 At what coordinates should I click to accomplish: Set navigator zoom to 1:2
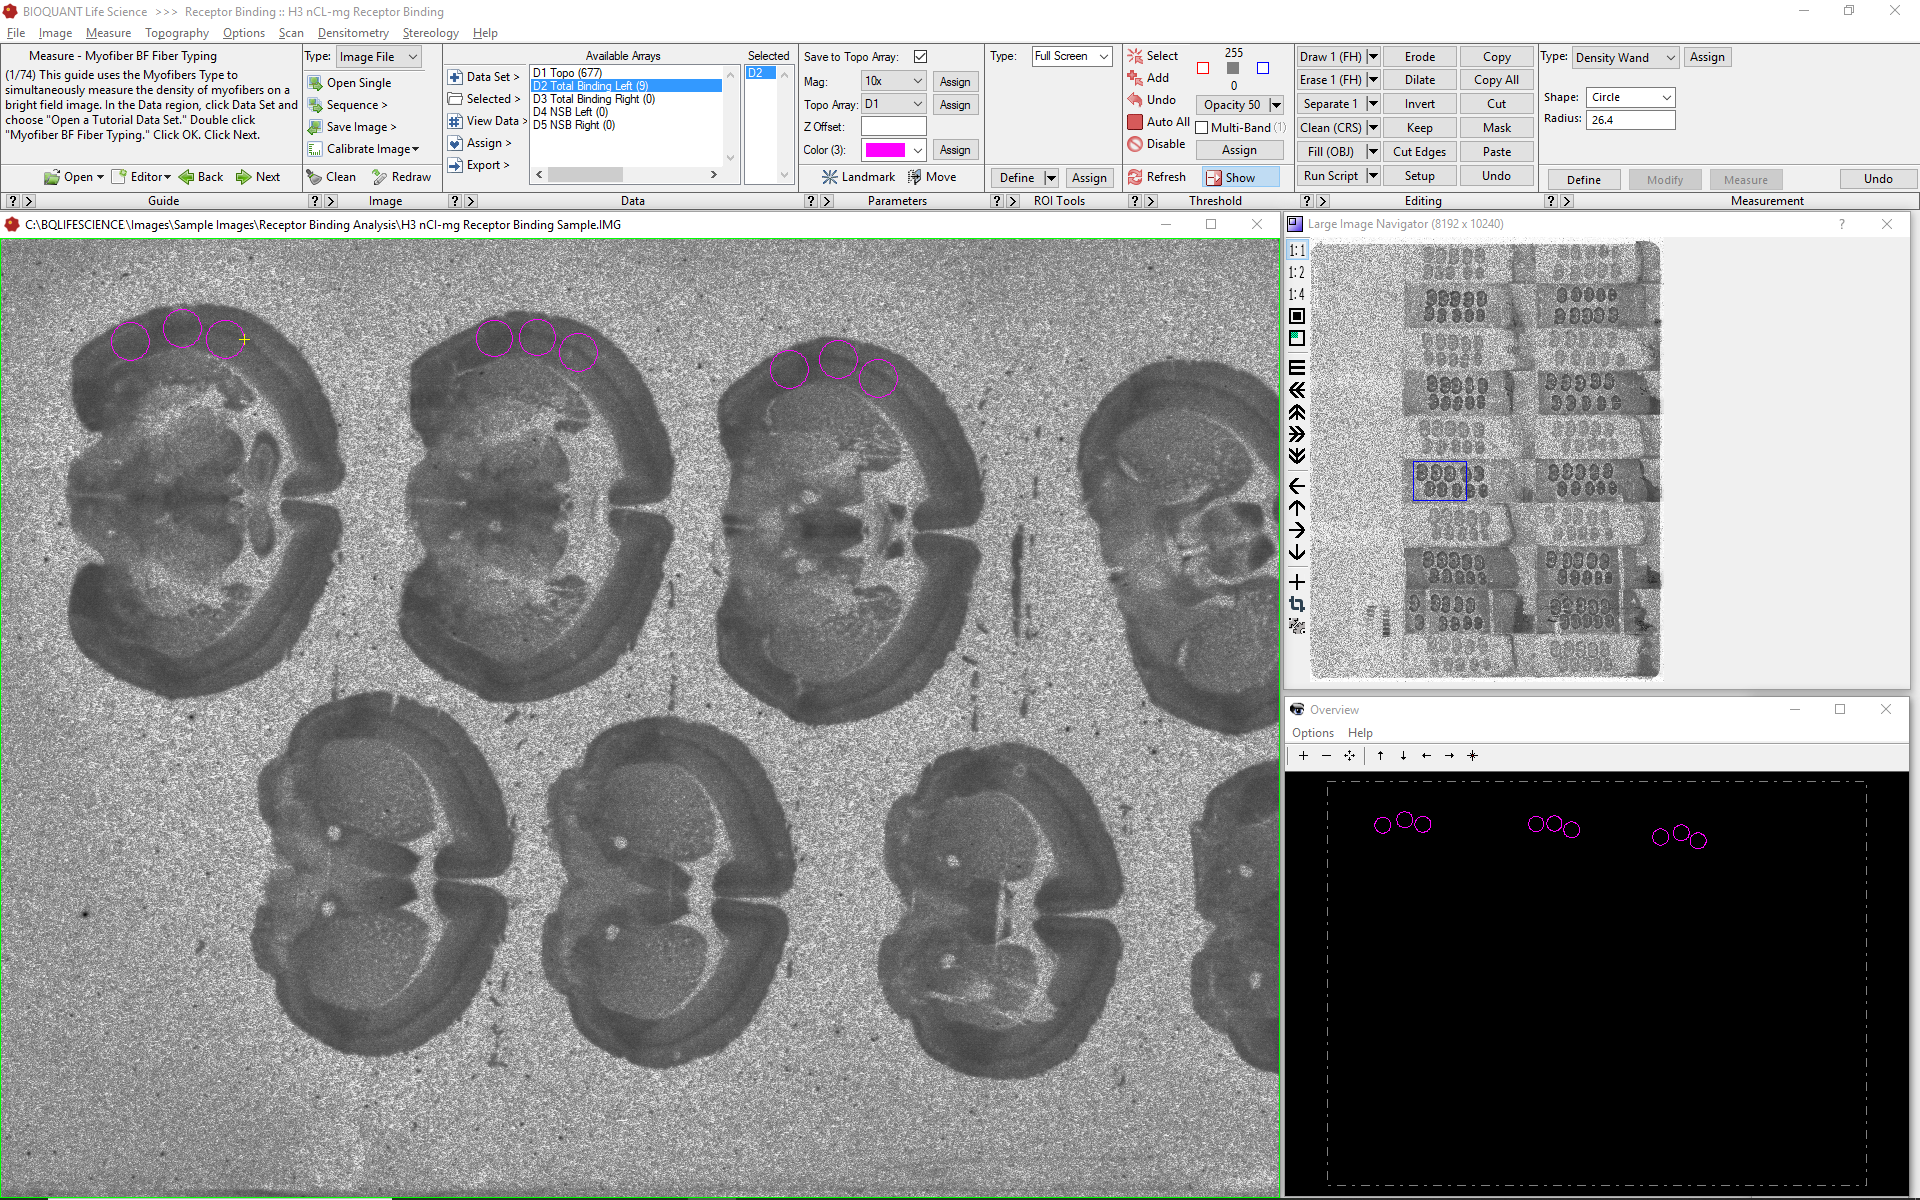click(x=1296, y=272)
